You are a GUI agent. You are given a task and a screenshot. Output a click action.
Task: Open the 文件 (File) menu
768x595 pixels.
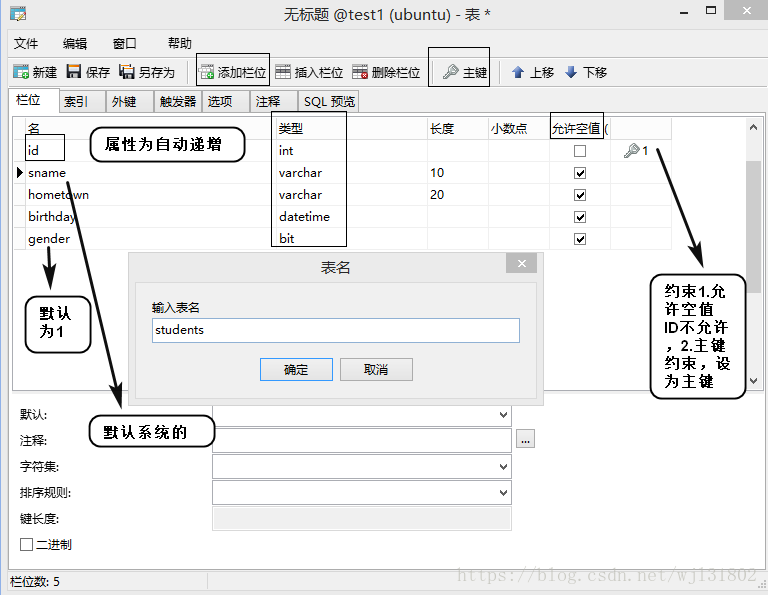pyautogui.click(x=26, y=44)
